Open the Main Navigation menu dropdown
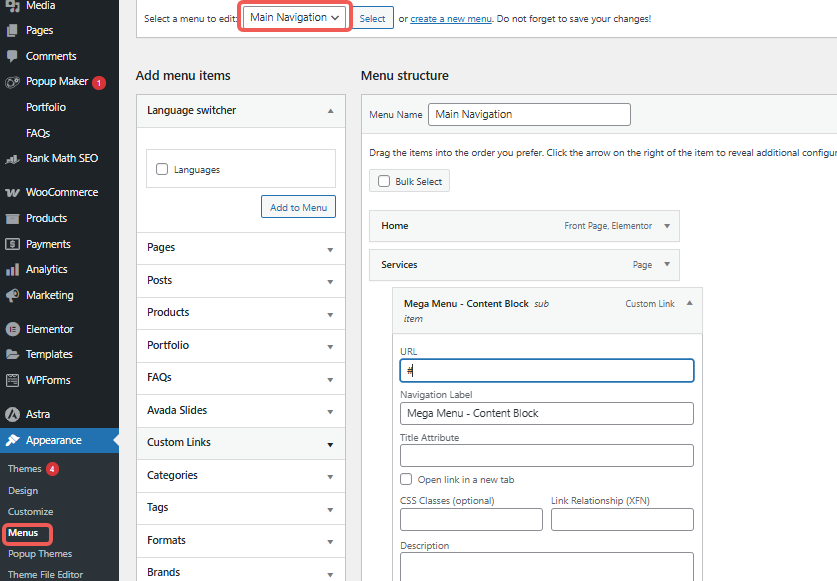The height and width of the screenshot is (581, 837). tap(295, 18)
